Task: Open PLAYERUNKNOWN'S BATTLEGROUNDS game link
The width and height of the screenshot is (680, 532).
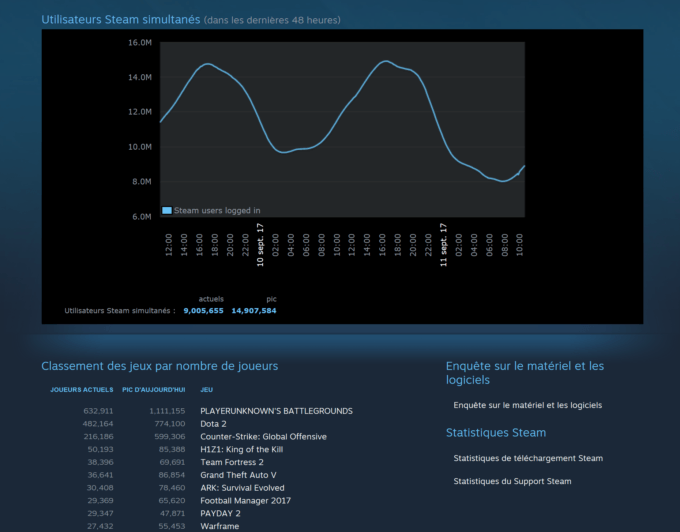Action: pyautogui.click(x=276, y=411)
